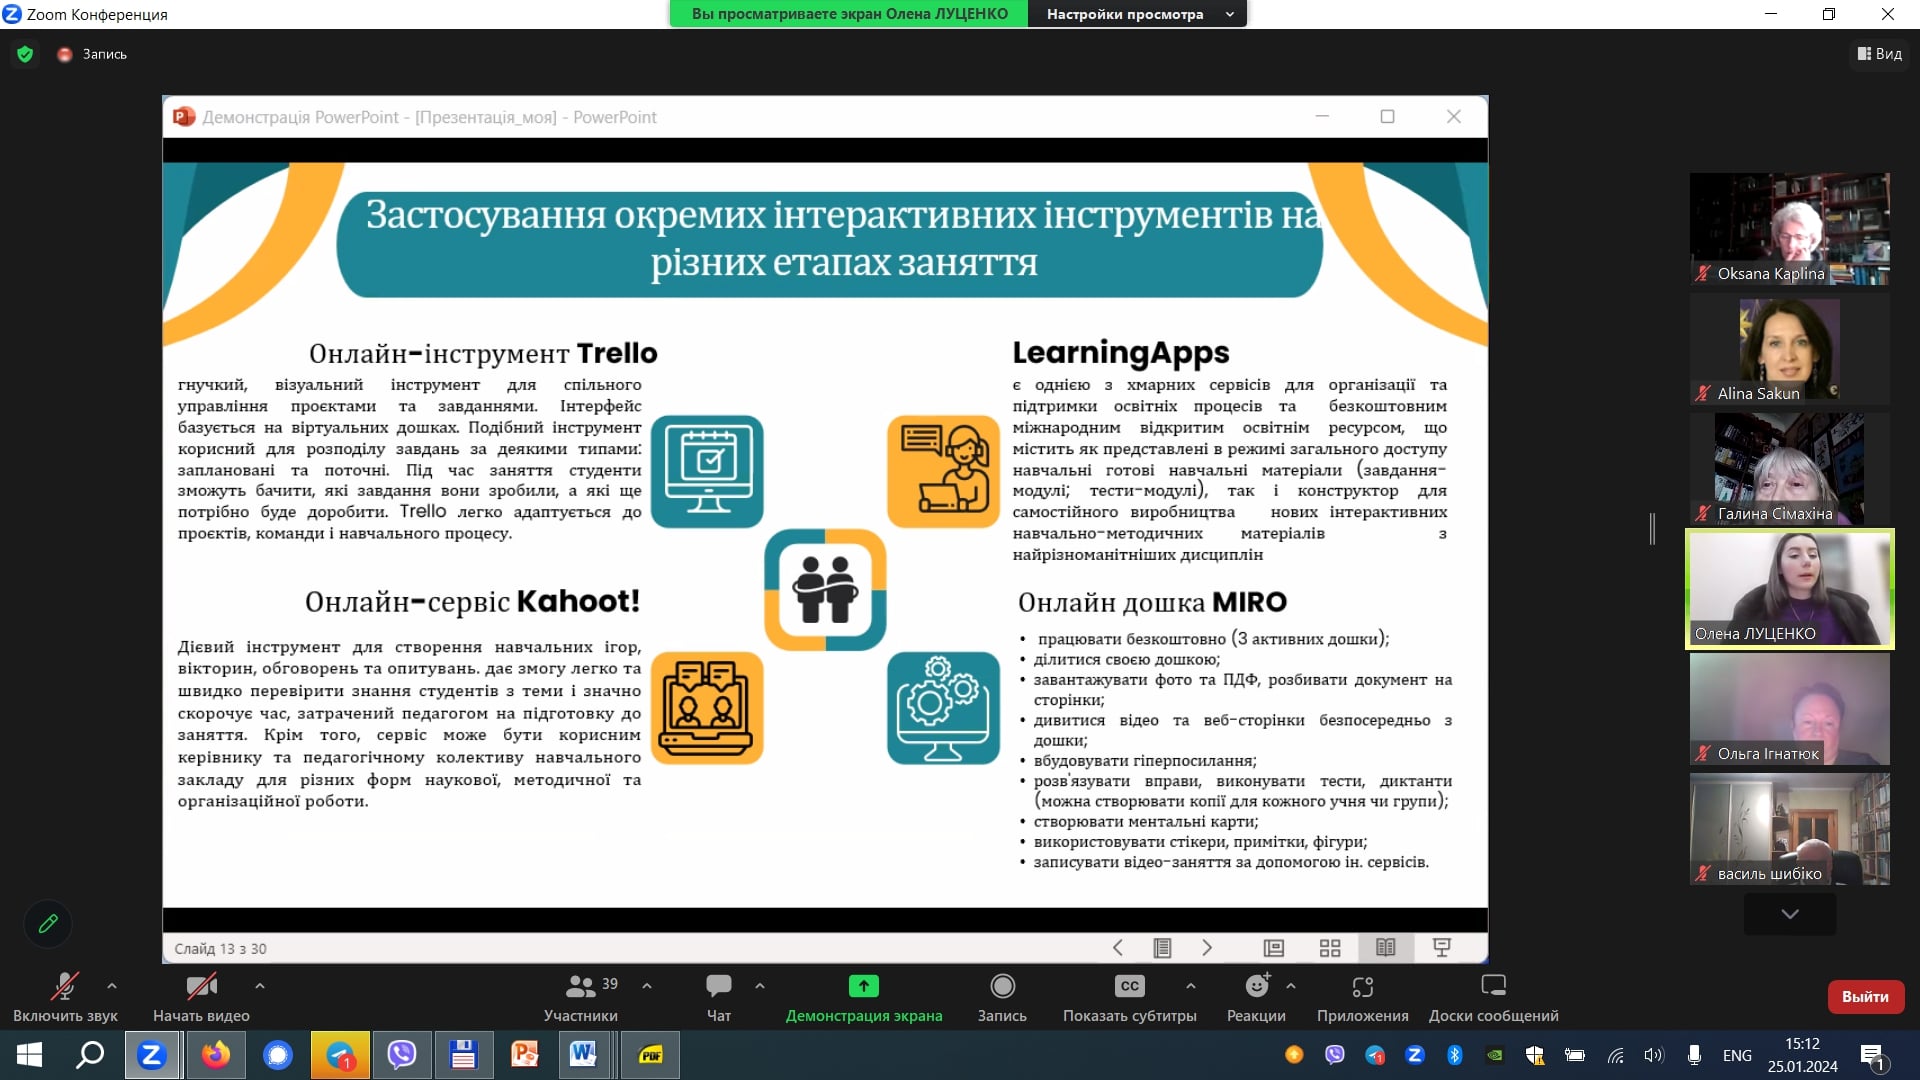Select Ольга Ігнатюк video thumbnail
This screenshot has height=1080, width=1920.
pyautogui.click(x=1790, y=709)
